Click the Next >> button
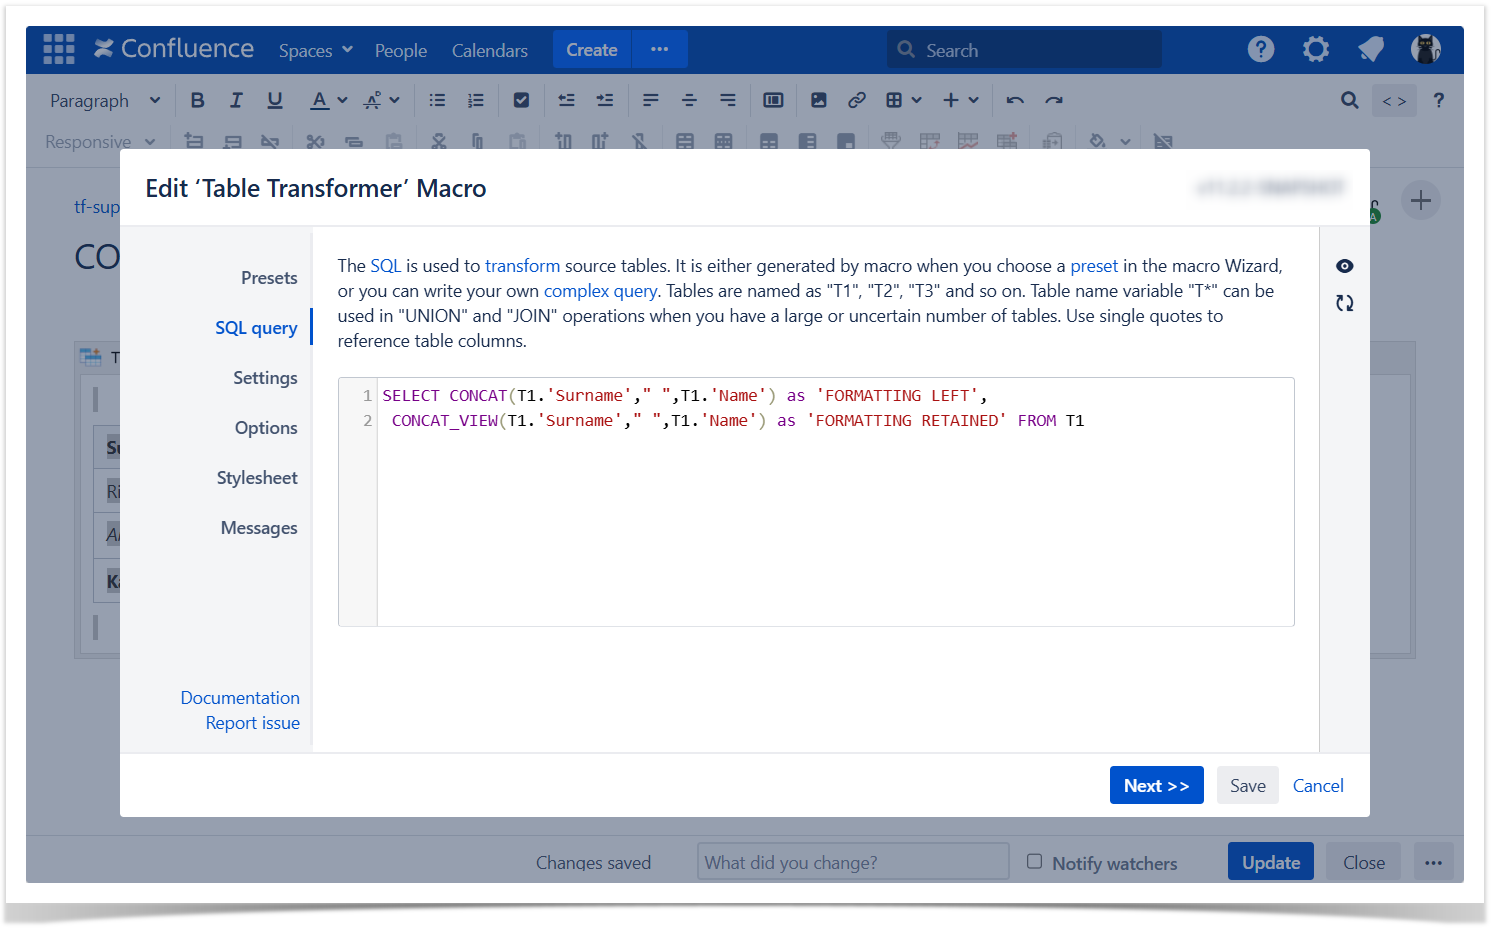The image size is (1498, 932). [1156, 786]
